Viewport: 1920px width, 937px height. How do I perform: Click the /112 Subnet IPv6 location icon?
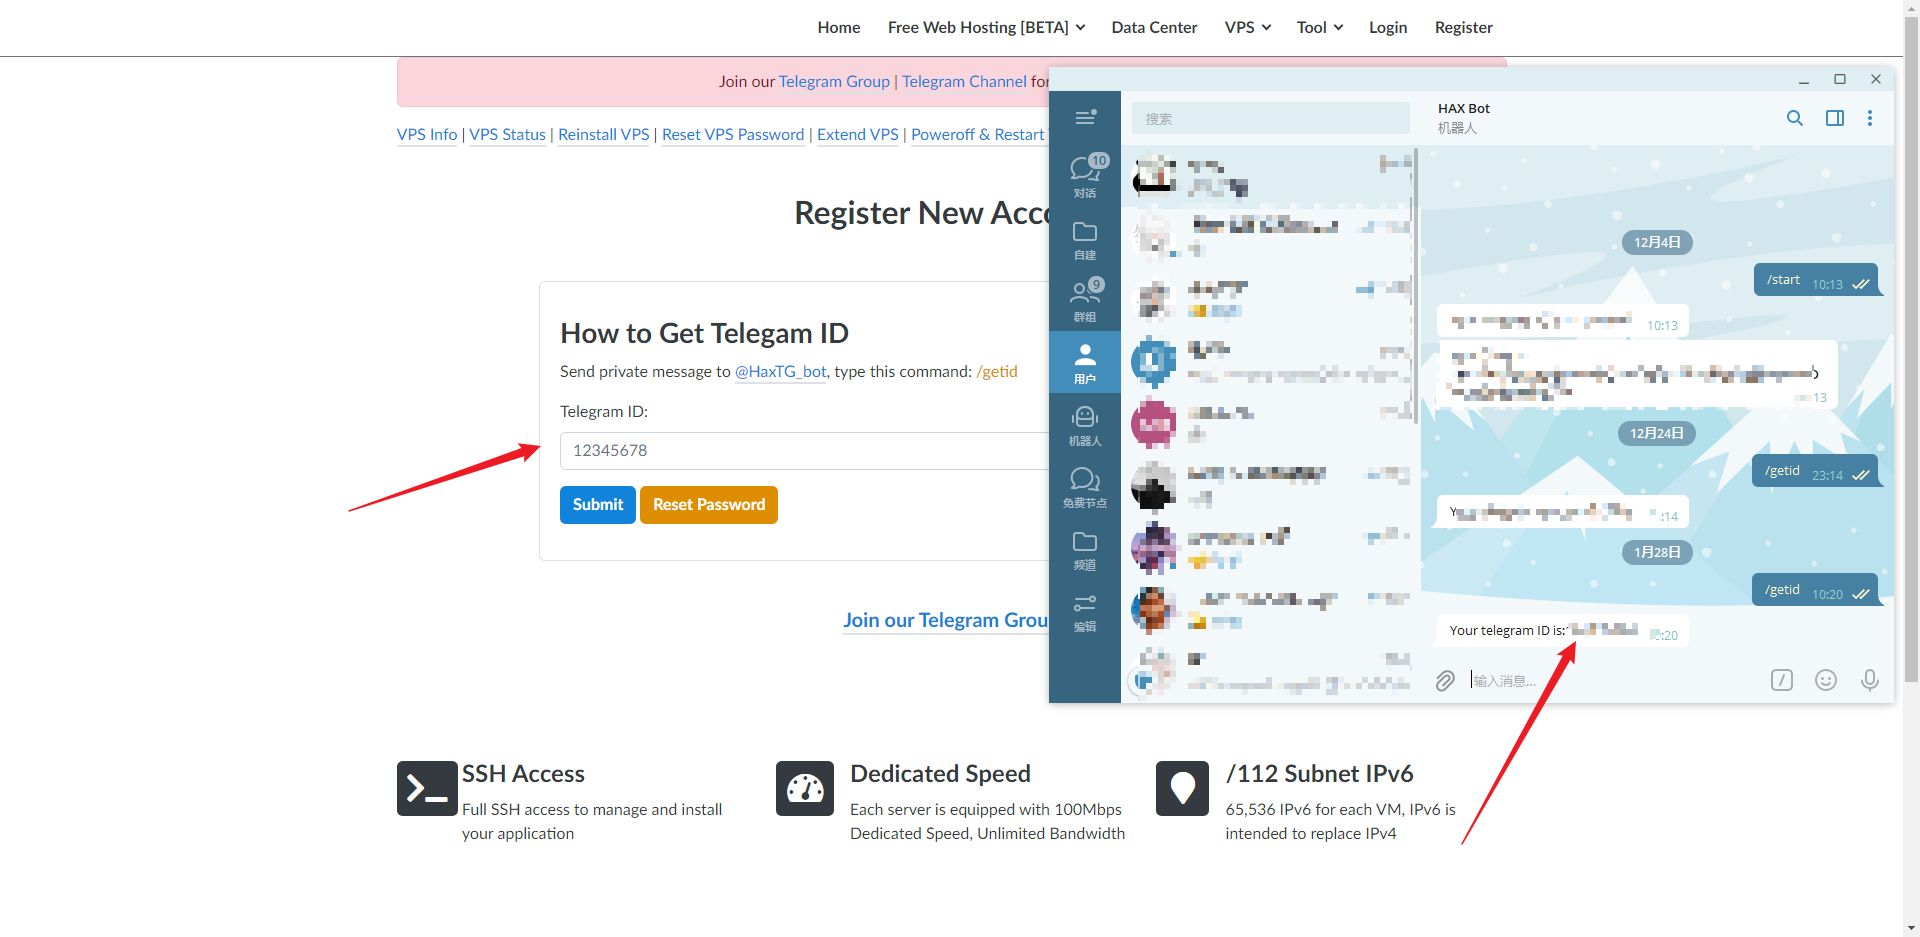click(x=1183, y=789)
